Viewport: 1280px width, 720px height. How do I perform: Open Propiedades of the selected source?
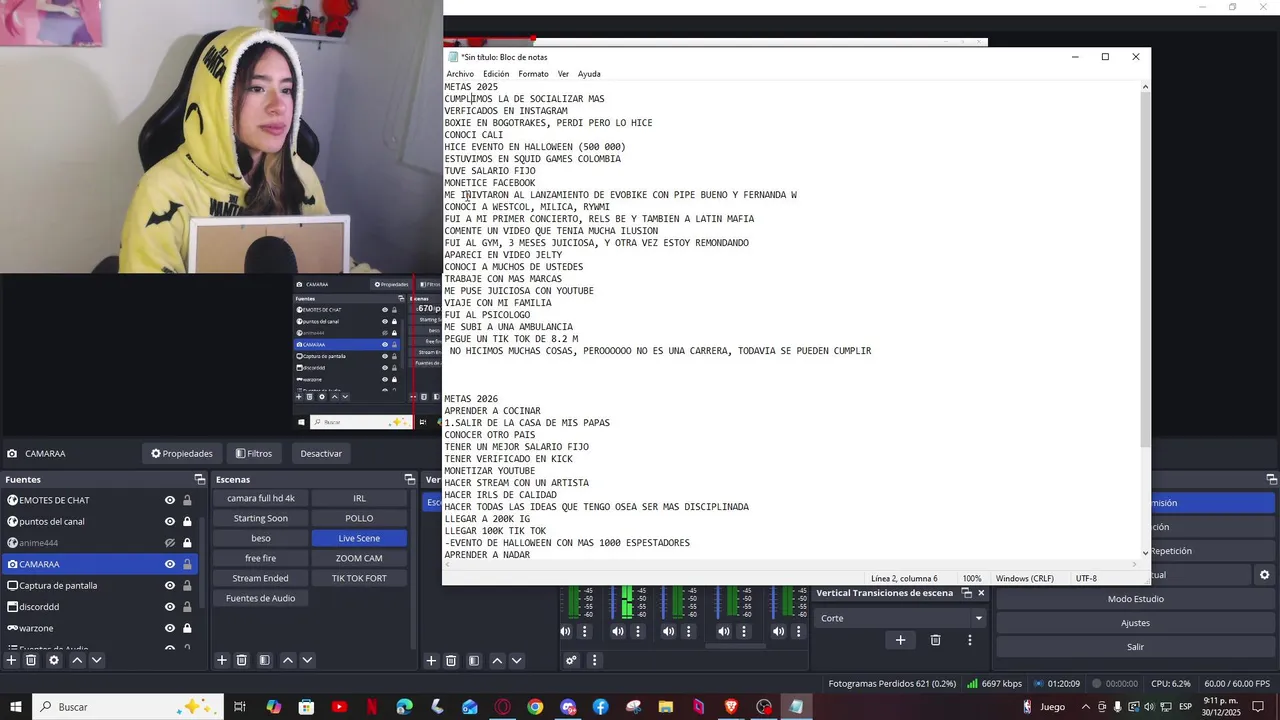tap(182, 453)
